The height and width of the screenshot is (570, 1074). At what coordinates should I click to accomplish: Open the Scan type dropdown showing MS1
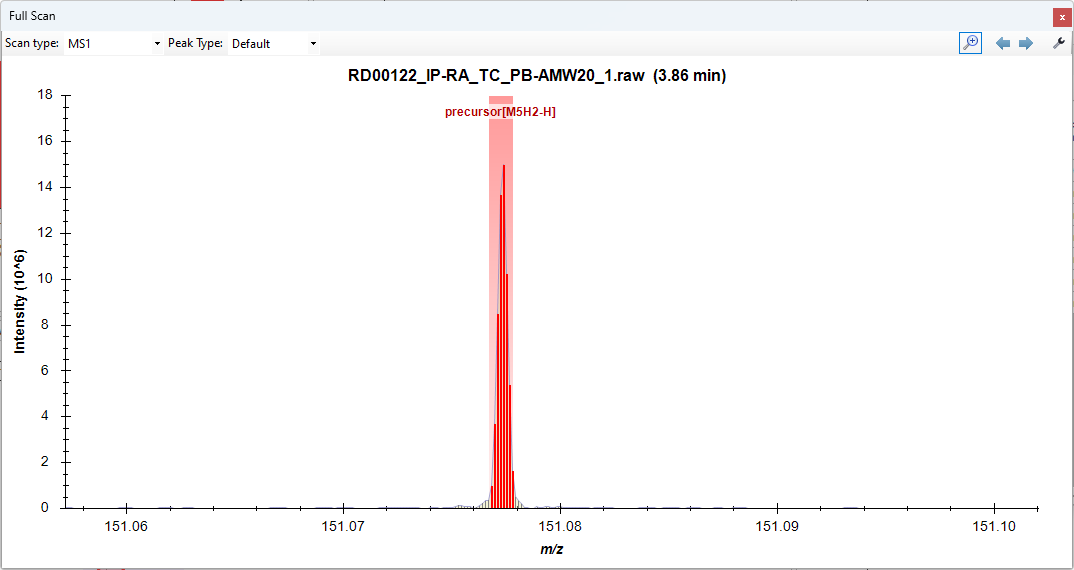point(112,44)
